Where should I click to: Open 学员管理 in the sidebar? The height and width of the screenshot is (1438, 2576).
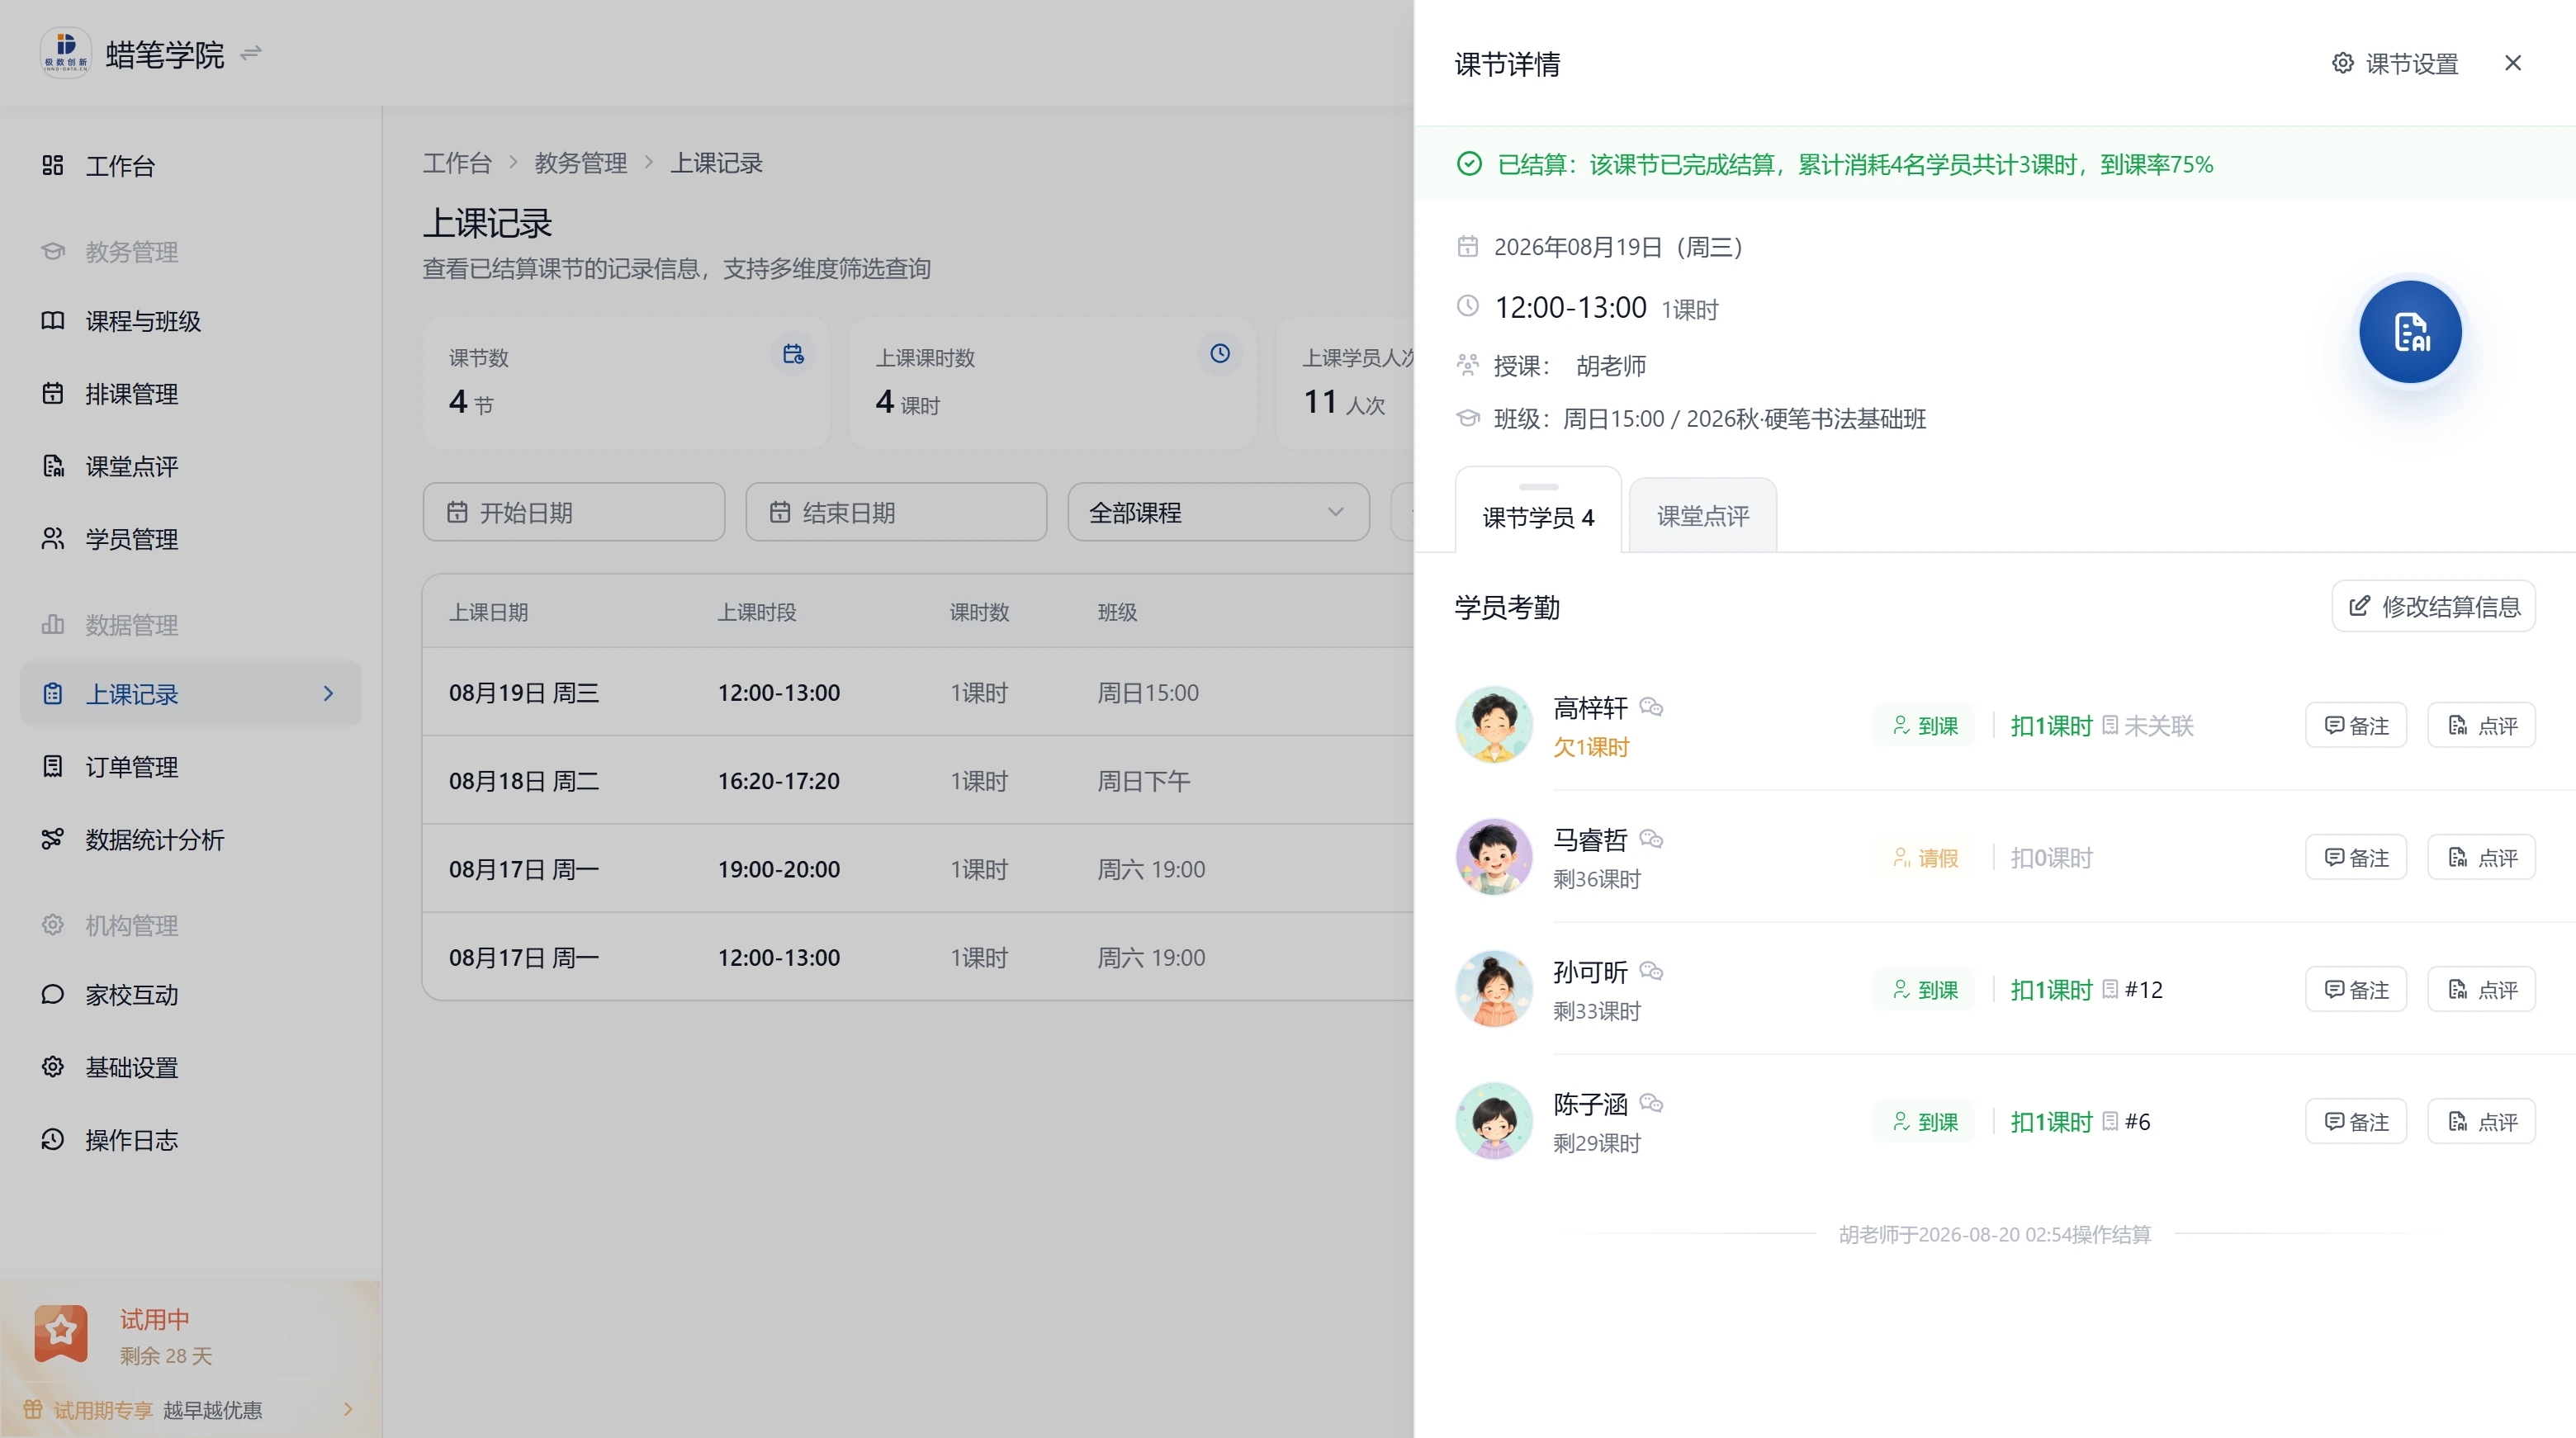click(190, 539)
